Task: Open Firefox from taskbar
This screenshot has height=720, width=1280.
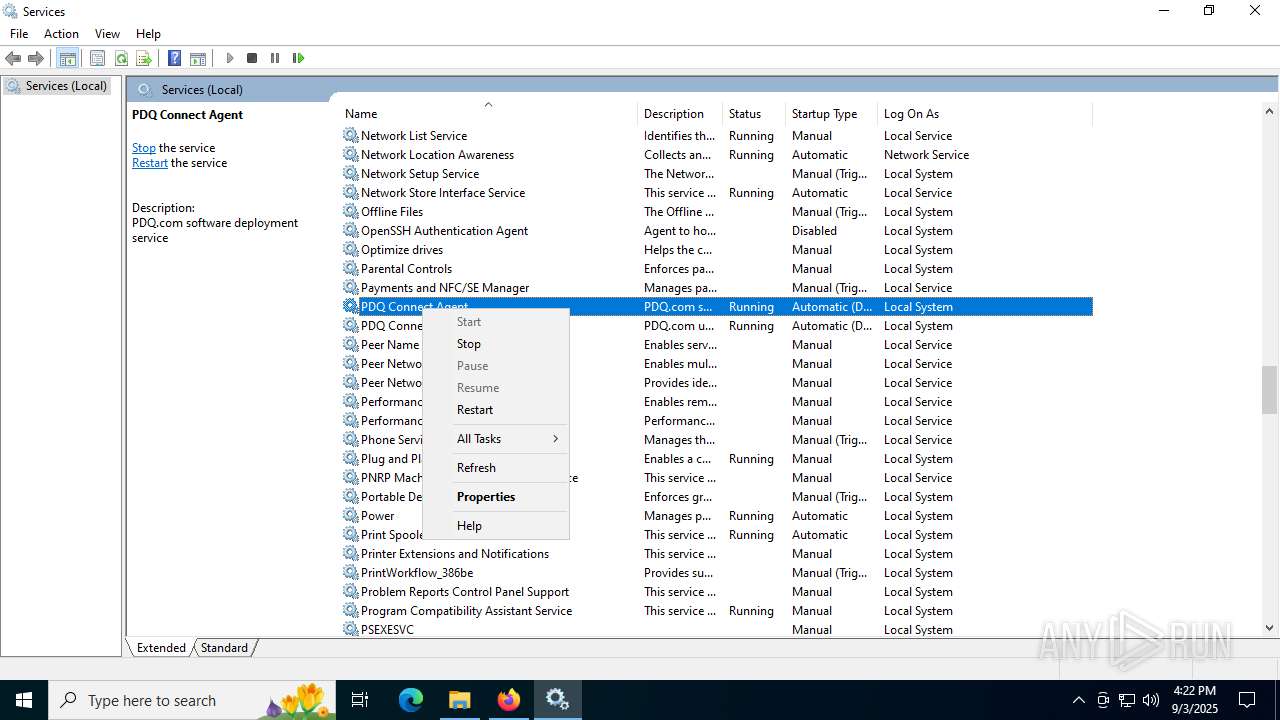Action: (x=509, y=700)
